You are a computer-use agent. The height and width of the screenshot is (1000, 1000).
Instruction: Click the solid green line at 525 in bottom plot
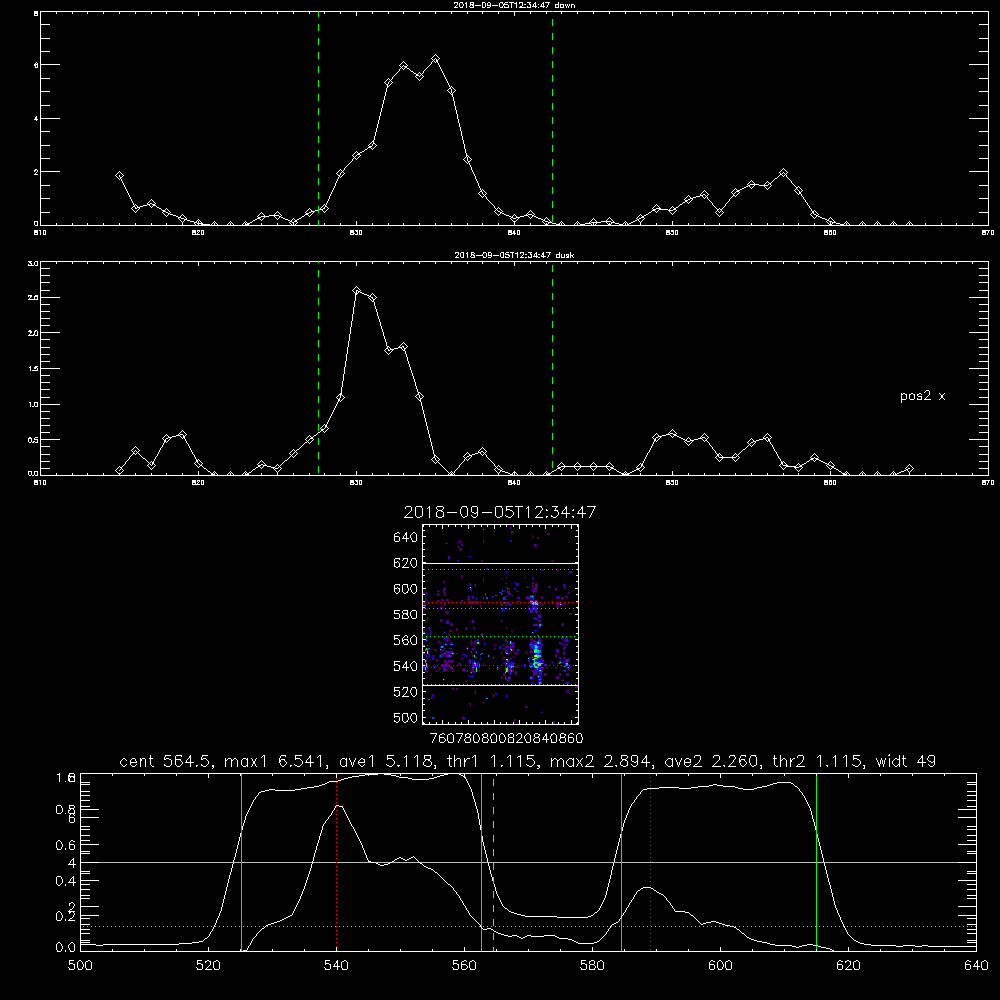(x=241, y=862)
